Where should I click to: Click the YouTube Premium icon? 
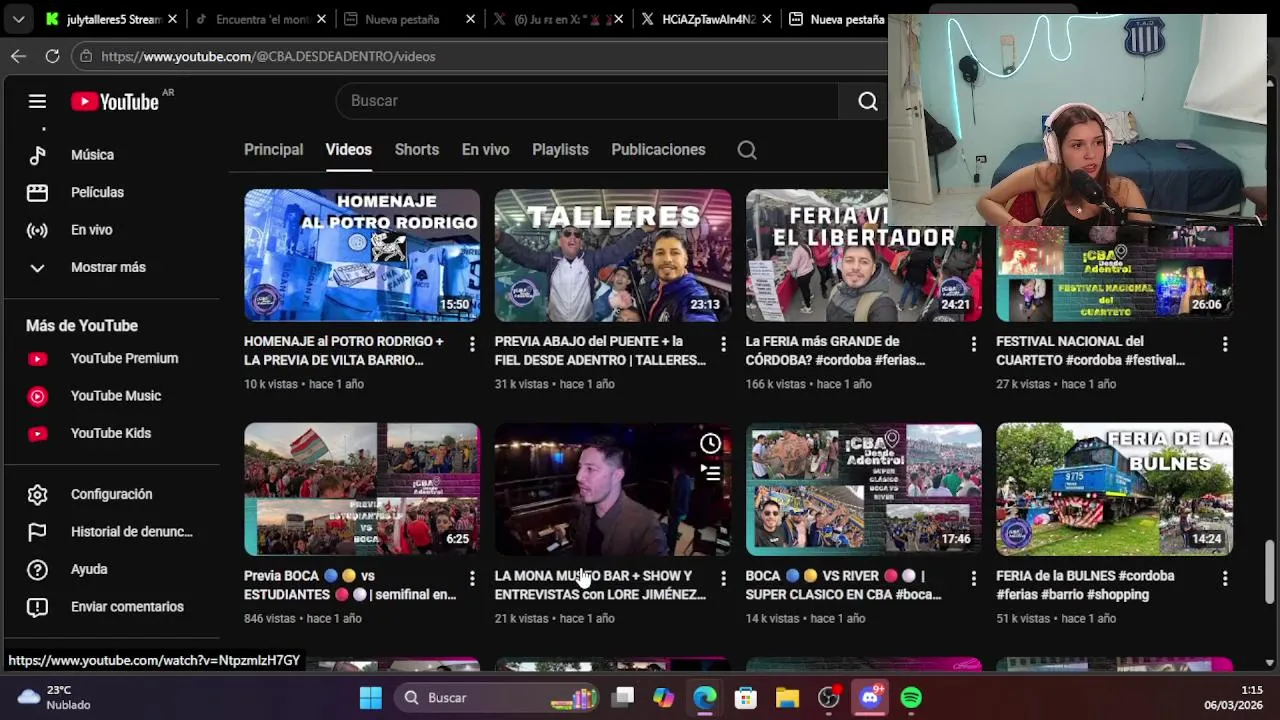click(37, 359)
